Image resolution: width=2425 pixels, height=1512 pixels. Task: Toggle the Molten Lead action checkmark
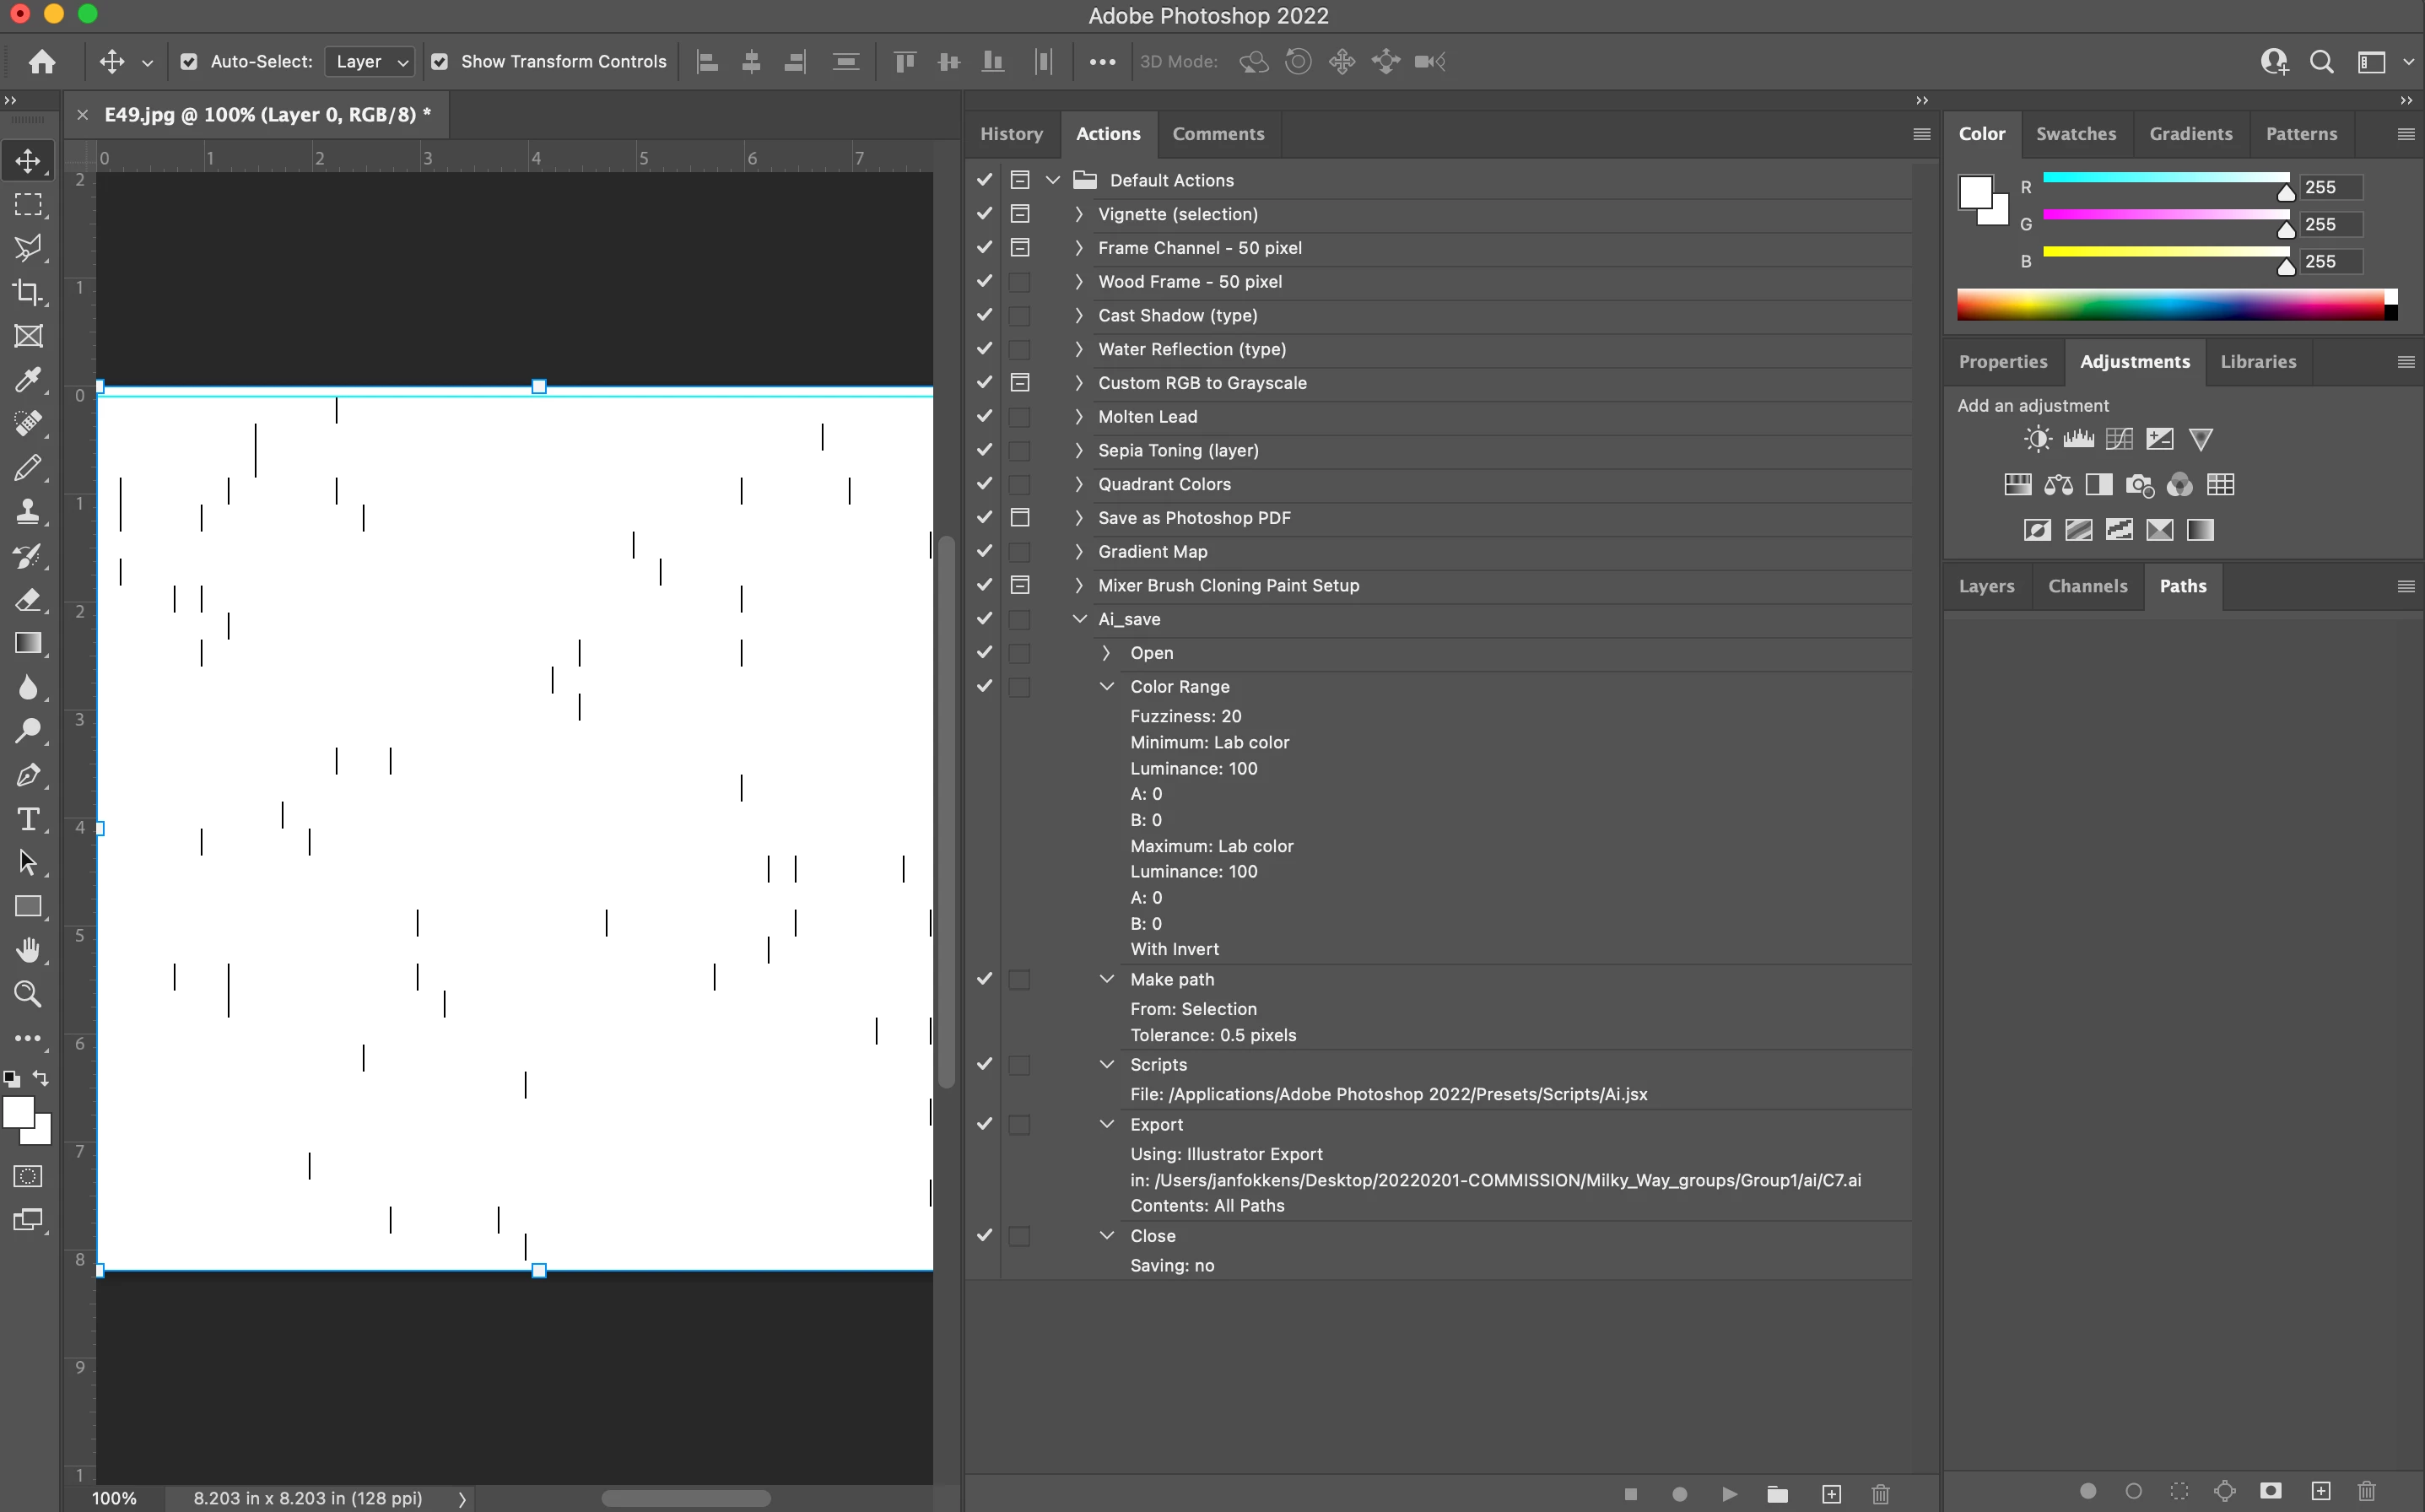[985, 416]
